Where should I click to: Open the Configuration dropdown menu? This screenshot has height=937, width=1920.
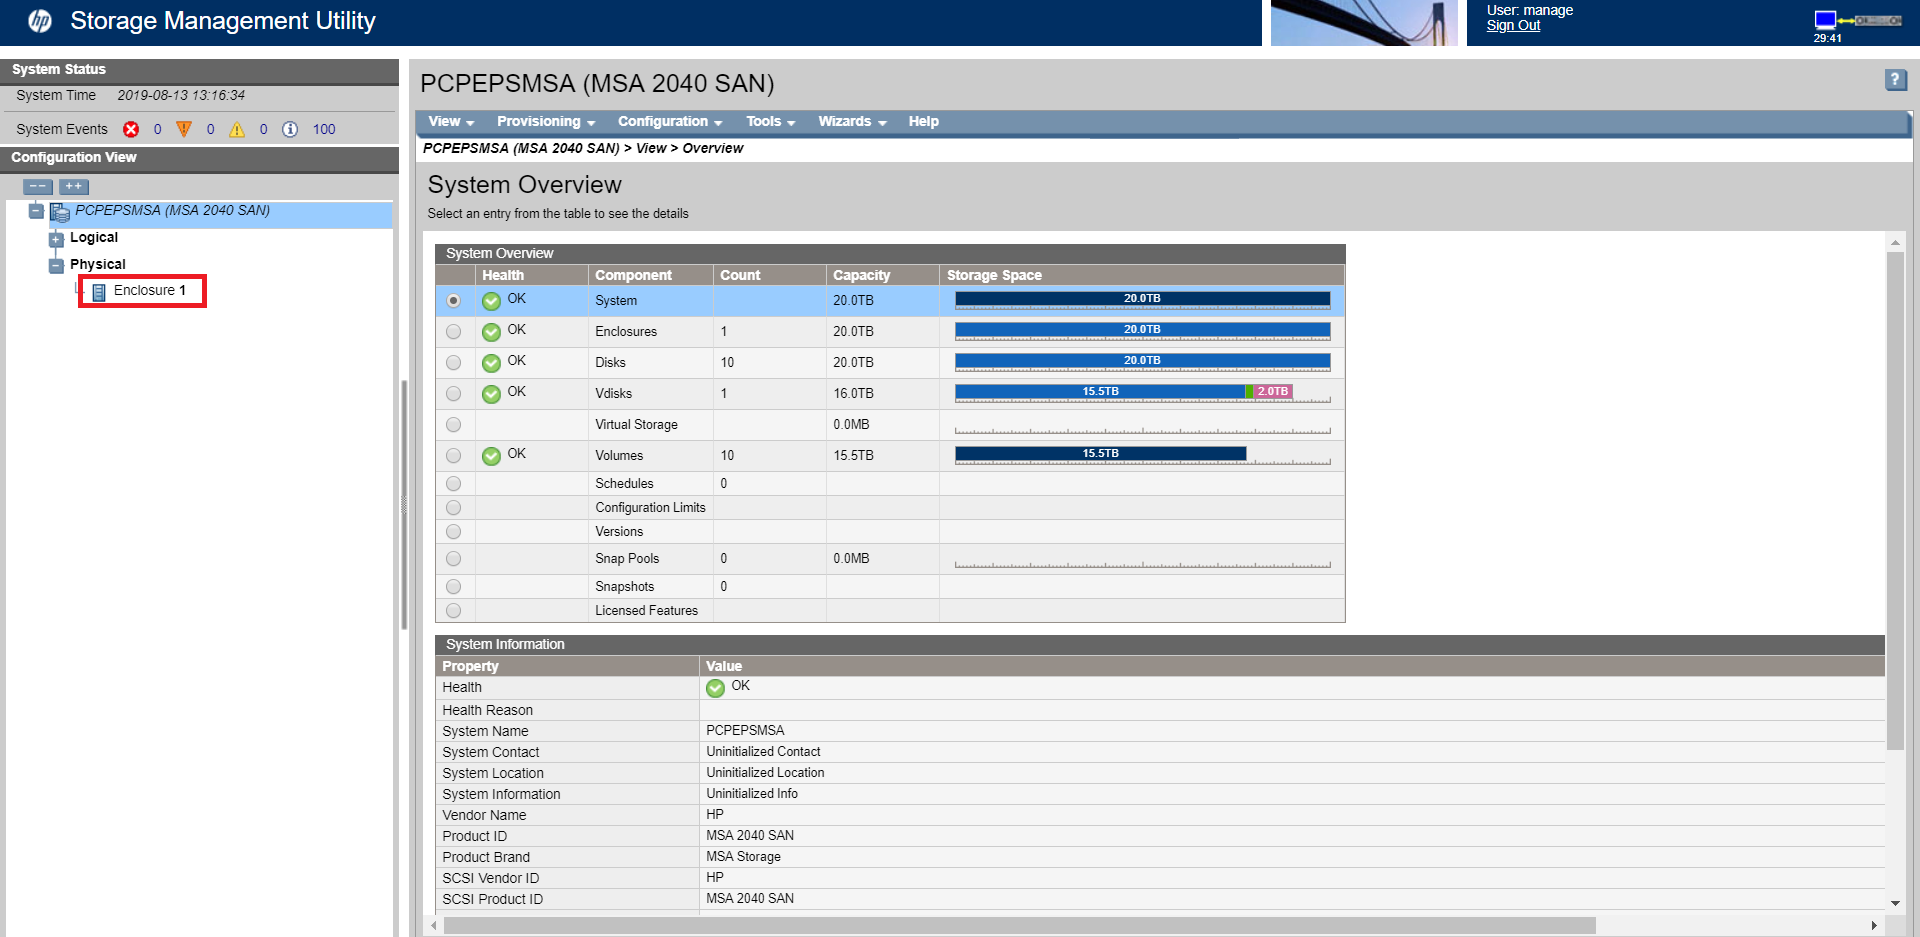pos(670,121)
